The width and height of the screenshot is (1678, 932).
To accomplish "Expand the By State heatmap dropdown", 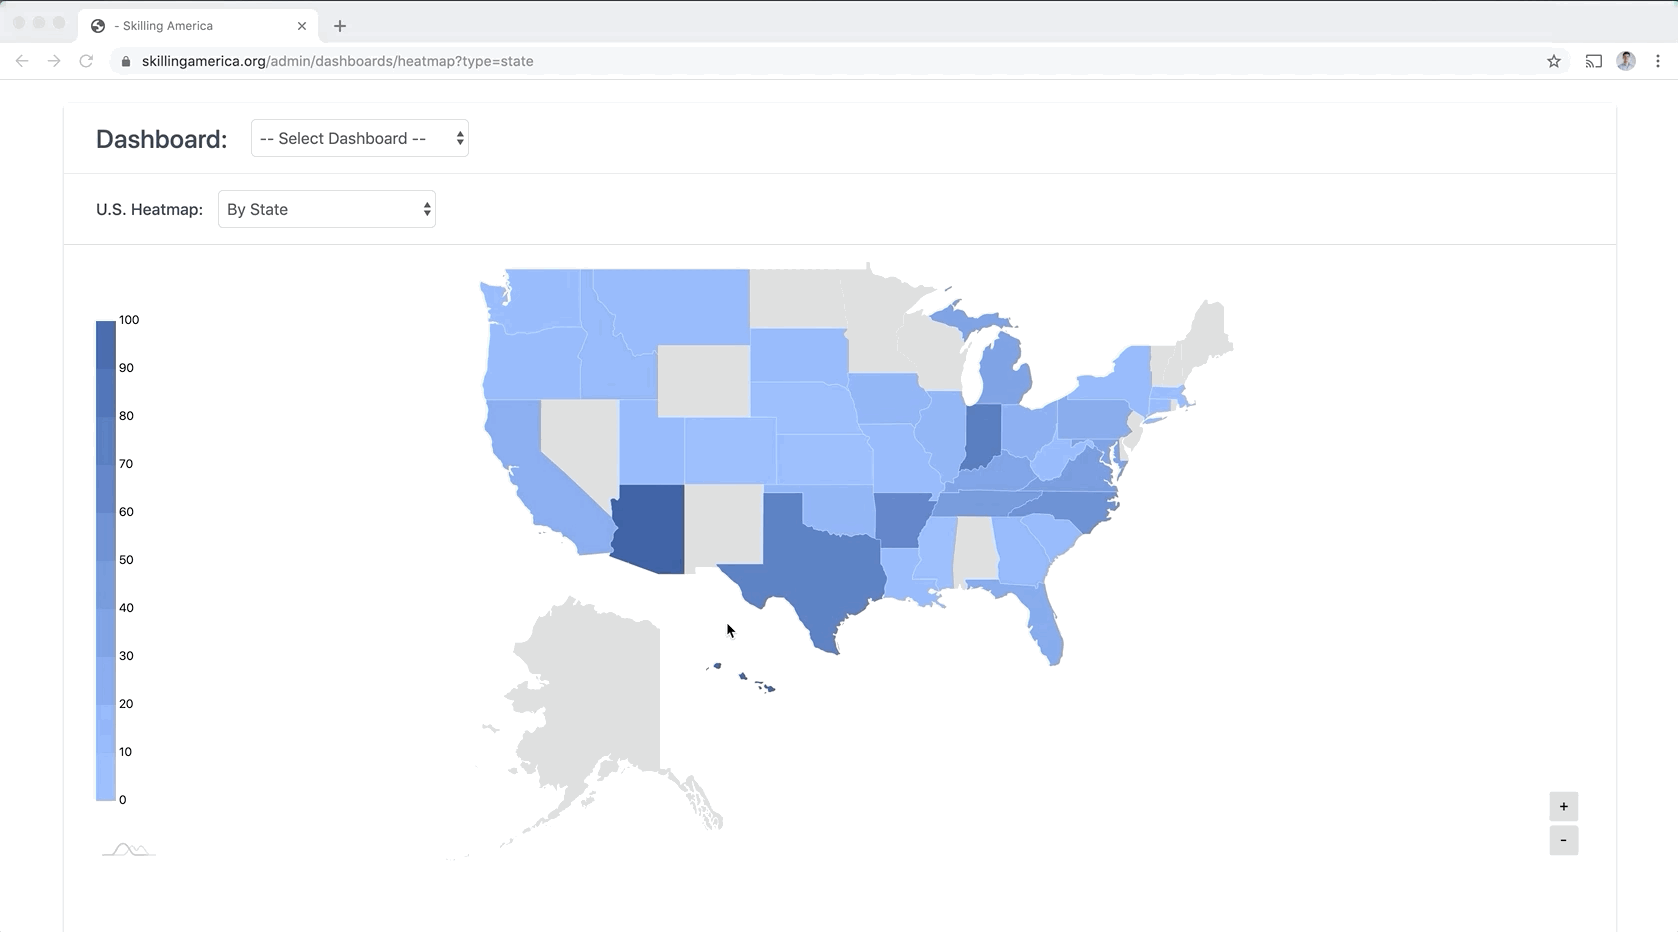I will pyautogui.click(x=327, y=210).
